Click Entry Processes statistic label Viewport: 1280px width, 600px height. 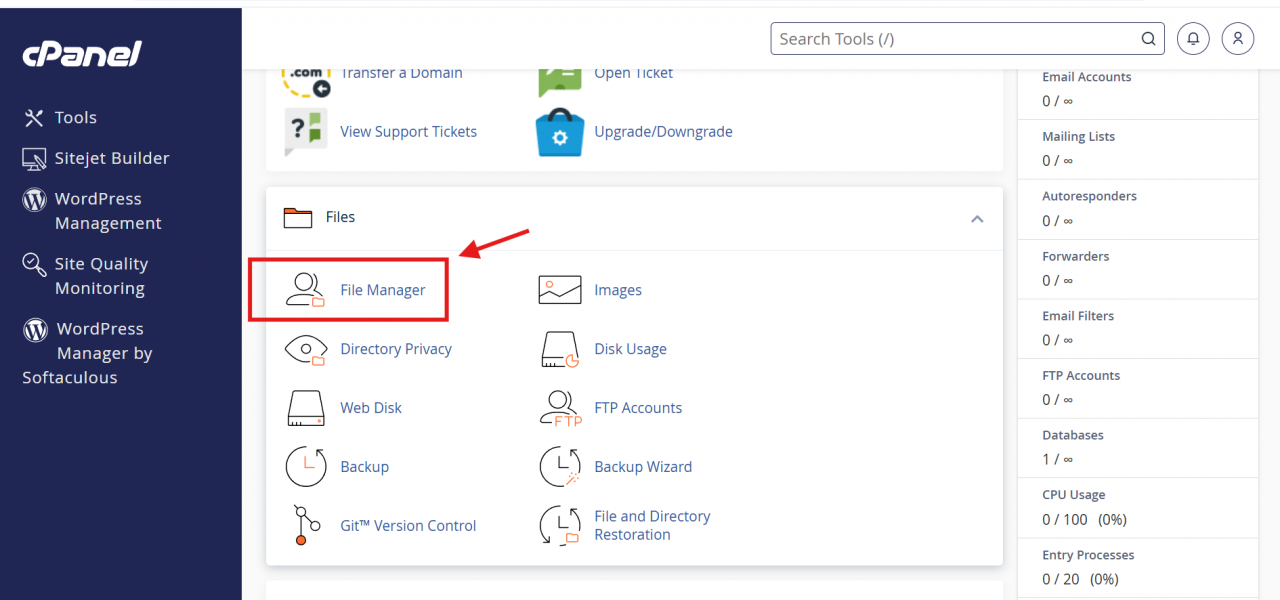[1088, 555]
